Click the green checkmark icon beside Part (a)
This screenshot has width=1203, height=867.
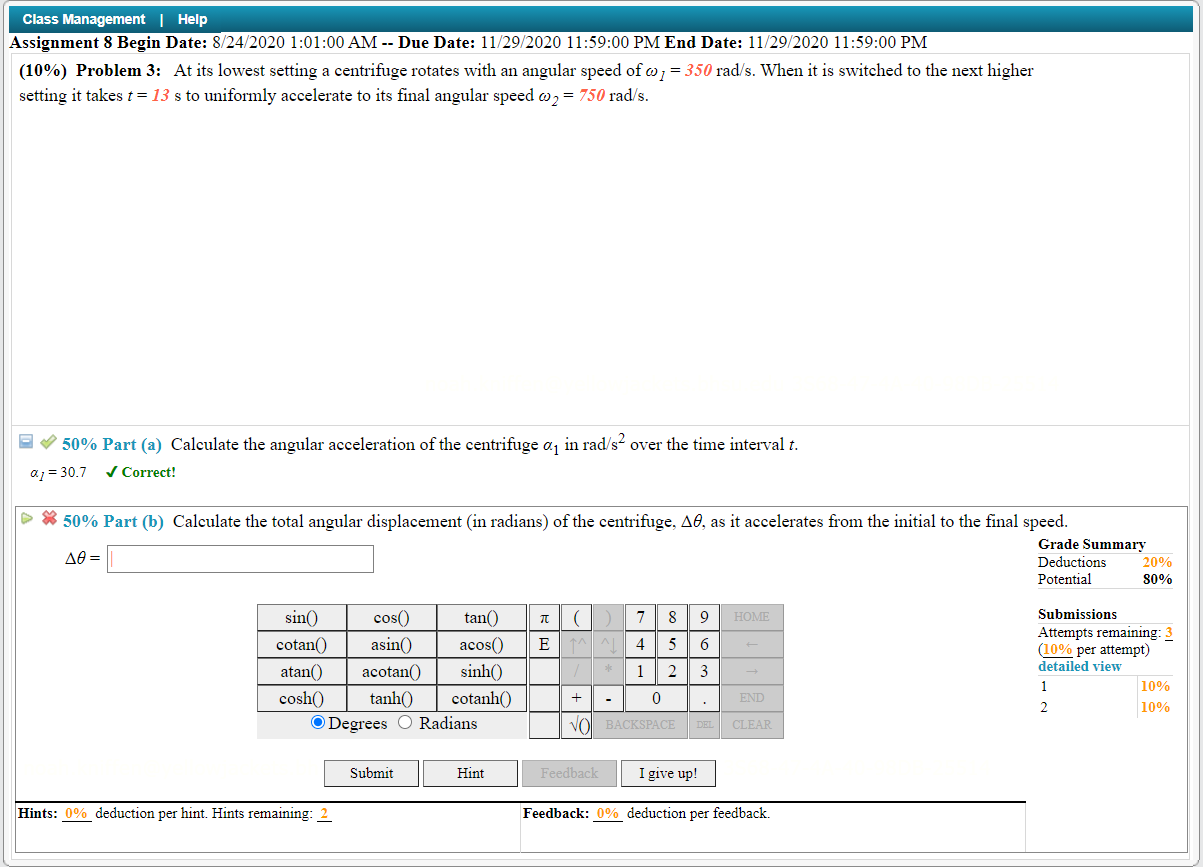[x=47, y=441]
